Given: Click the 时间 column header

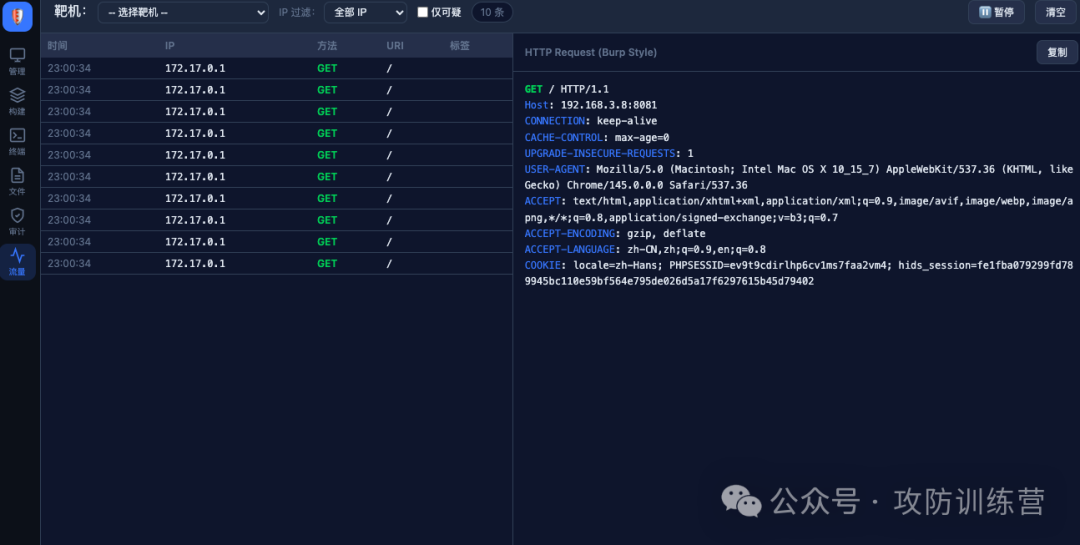Looking at the screenshot, I should [57, 45].
